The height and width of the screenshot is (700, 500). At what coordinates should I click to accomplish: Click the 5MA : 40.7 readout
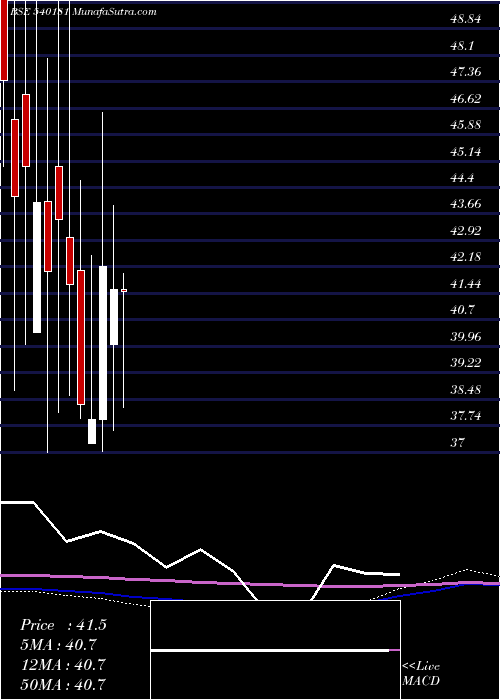(x=58, y=645)
